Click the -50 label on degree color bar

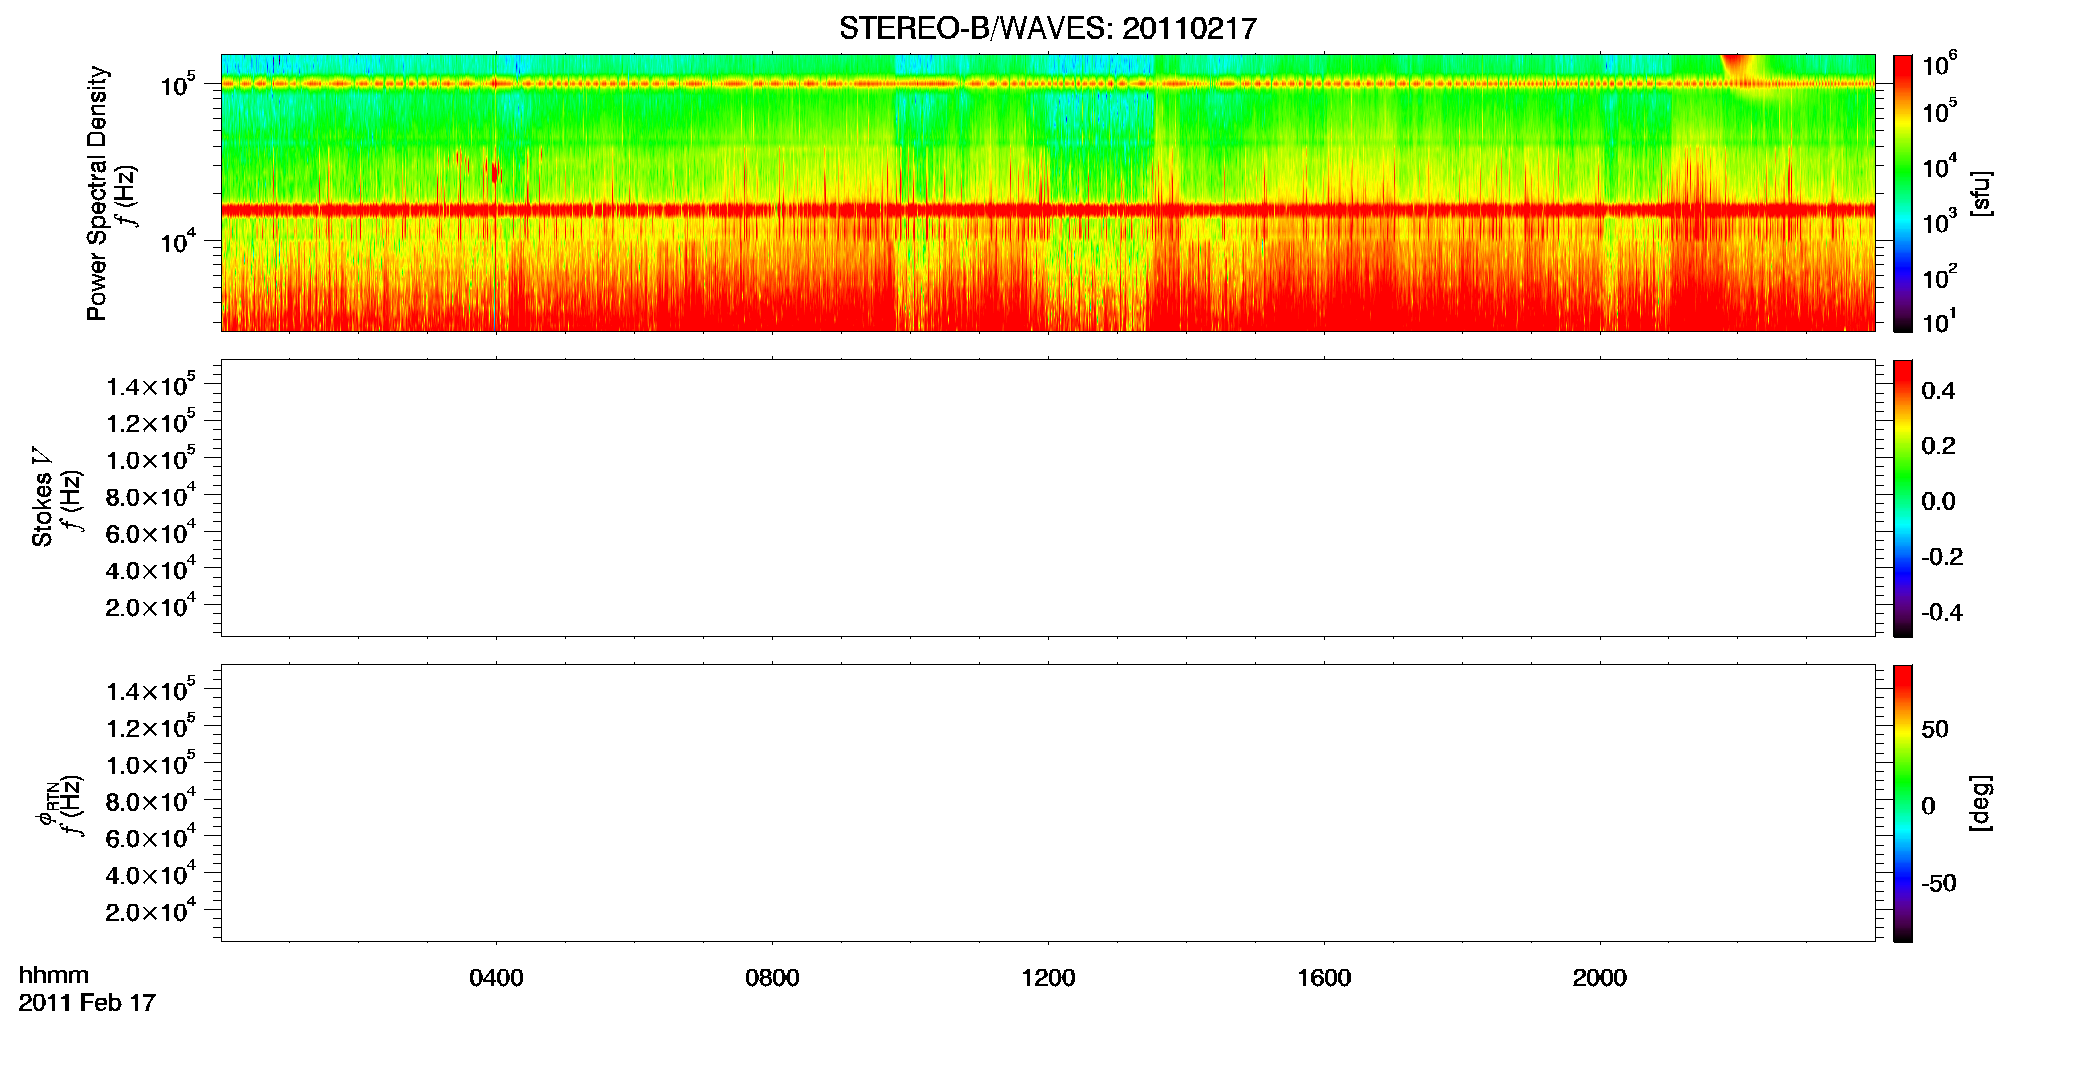(x=1939, y=884)
